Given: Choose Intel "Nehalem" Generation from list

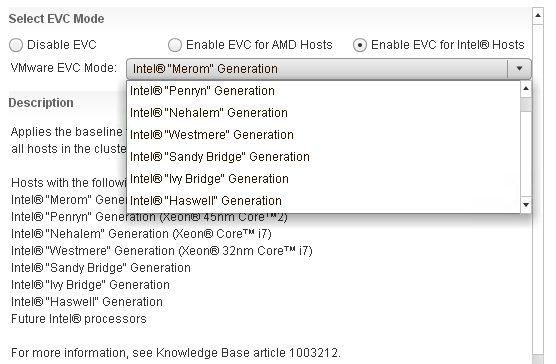Looking at the screenshot, I should 323,113.
